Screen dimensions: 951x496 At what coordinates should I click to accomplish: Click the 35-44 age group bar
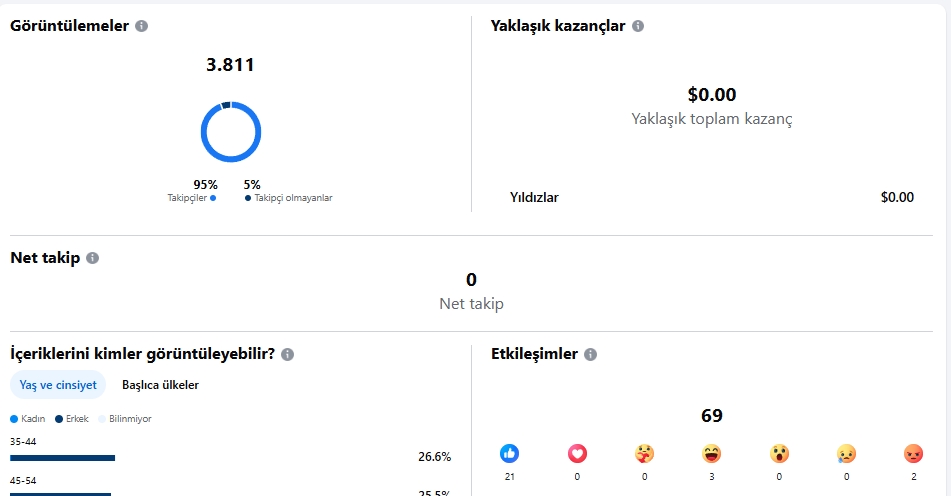(62, 458)
